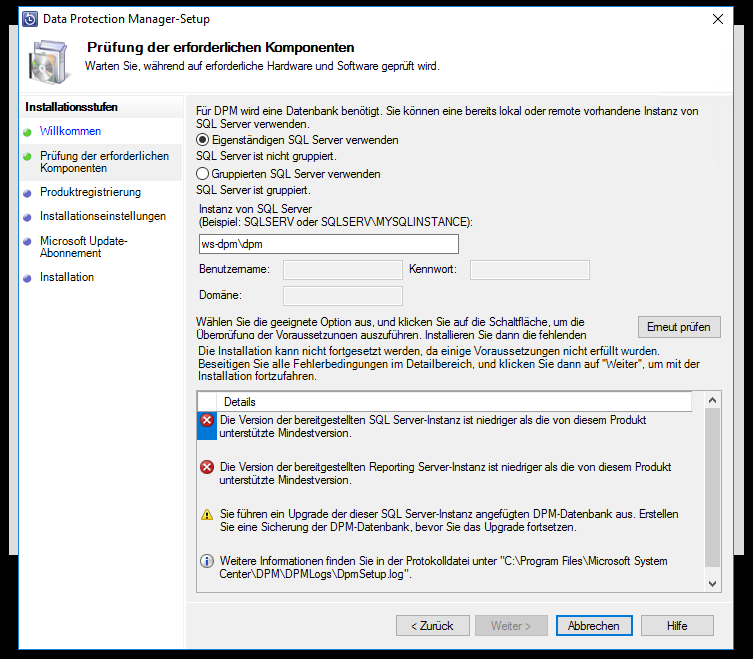Click the details list scroll up arrow
753x659 pixels.
pos(713,400)
